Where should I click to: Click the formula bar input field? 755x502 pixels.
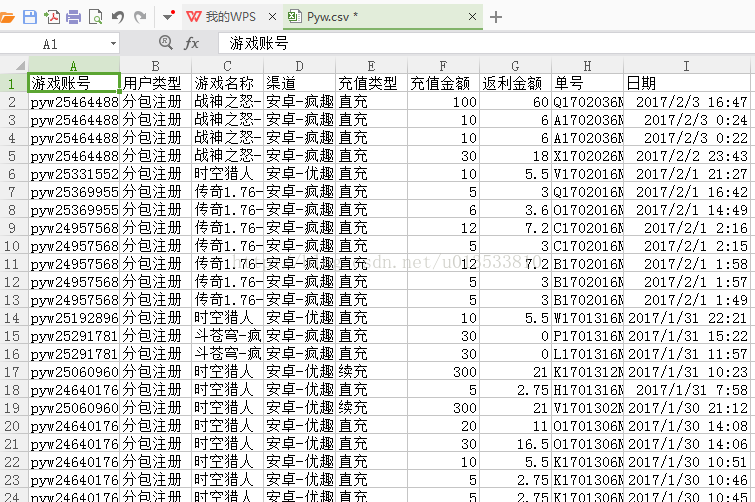[480, 43]
